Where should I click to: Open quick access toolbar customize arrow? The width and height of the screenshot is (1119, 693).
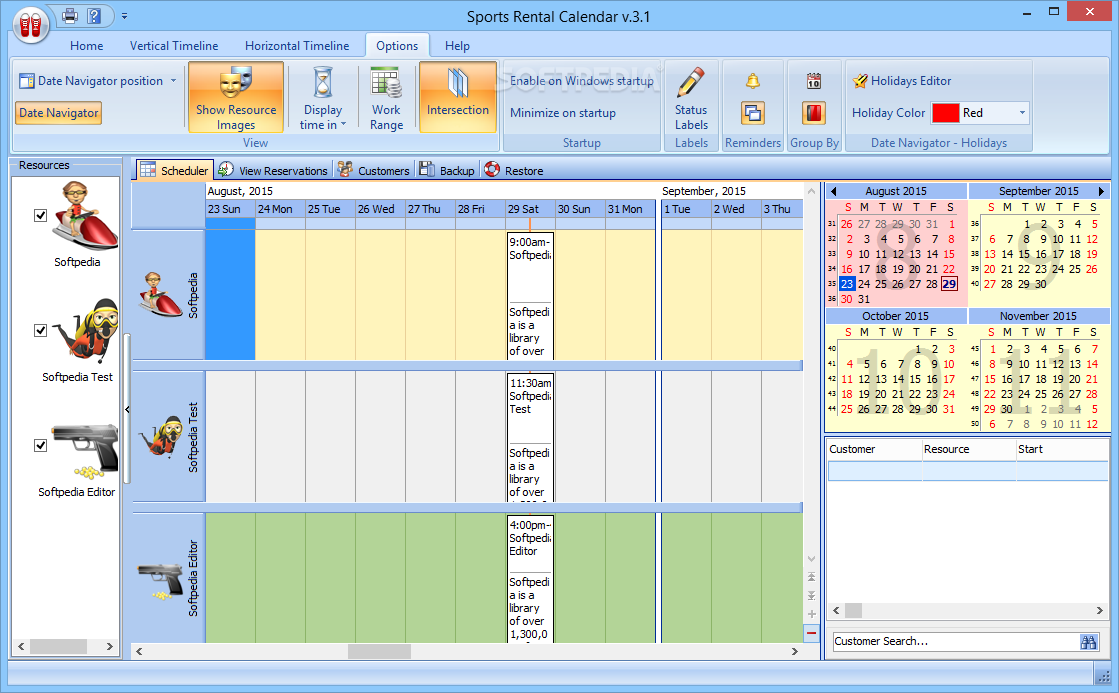click(124, 16)
